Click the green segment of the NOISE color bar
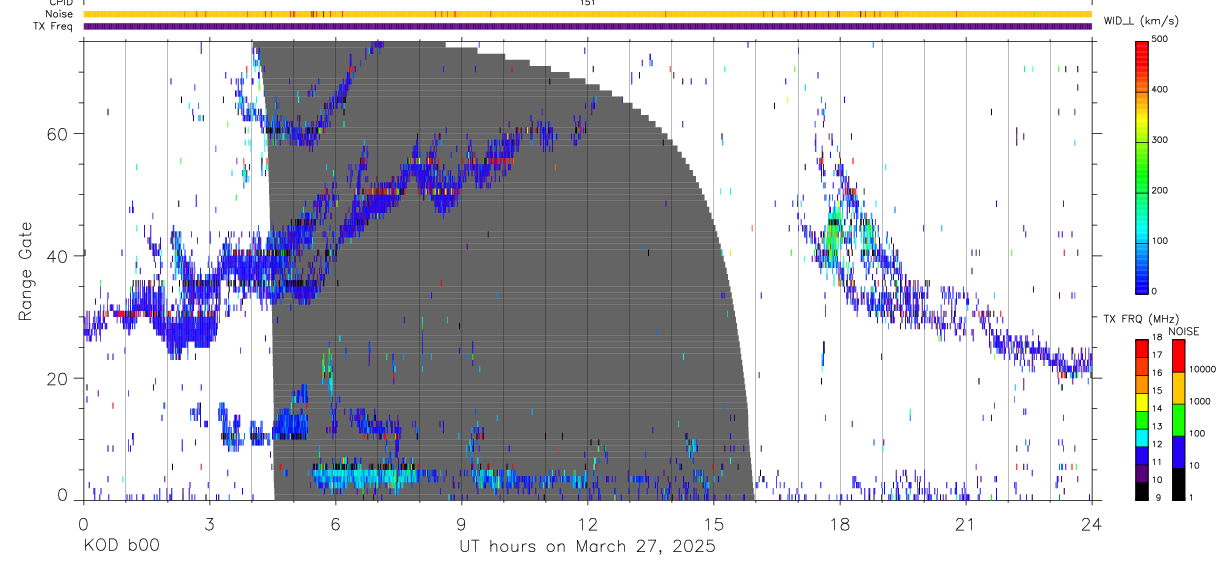Image resolution: width=1228 pixels, height=567 pixels. pyautogui.click(x=1178, y=420)
